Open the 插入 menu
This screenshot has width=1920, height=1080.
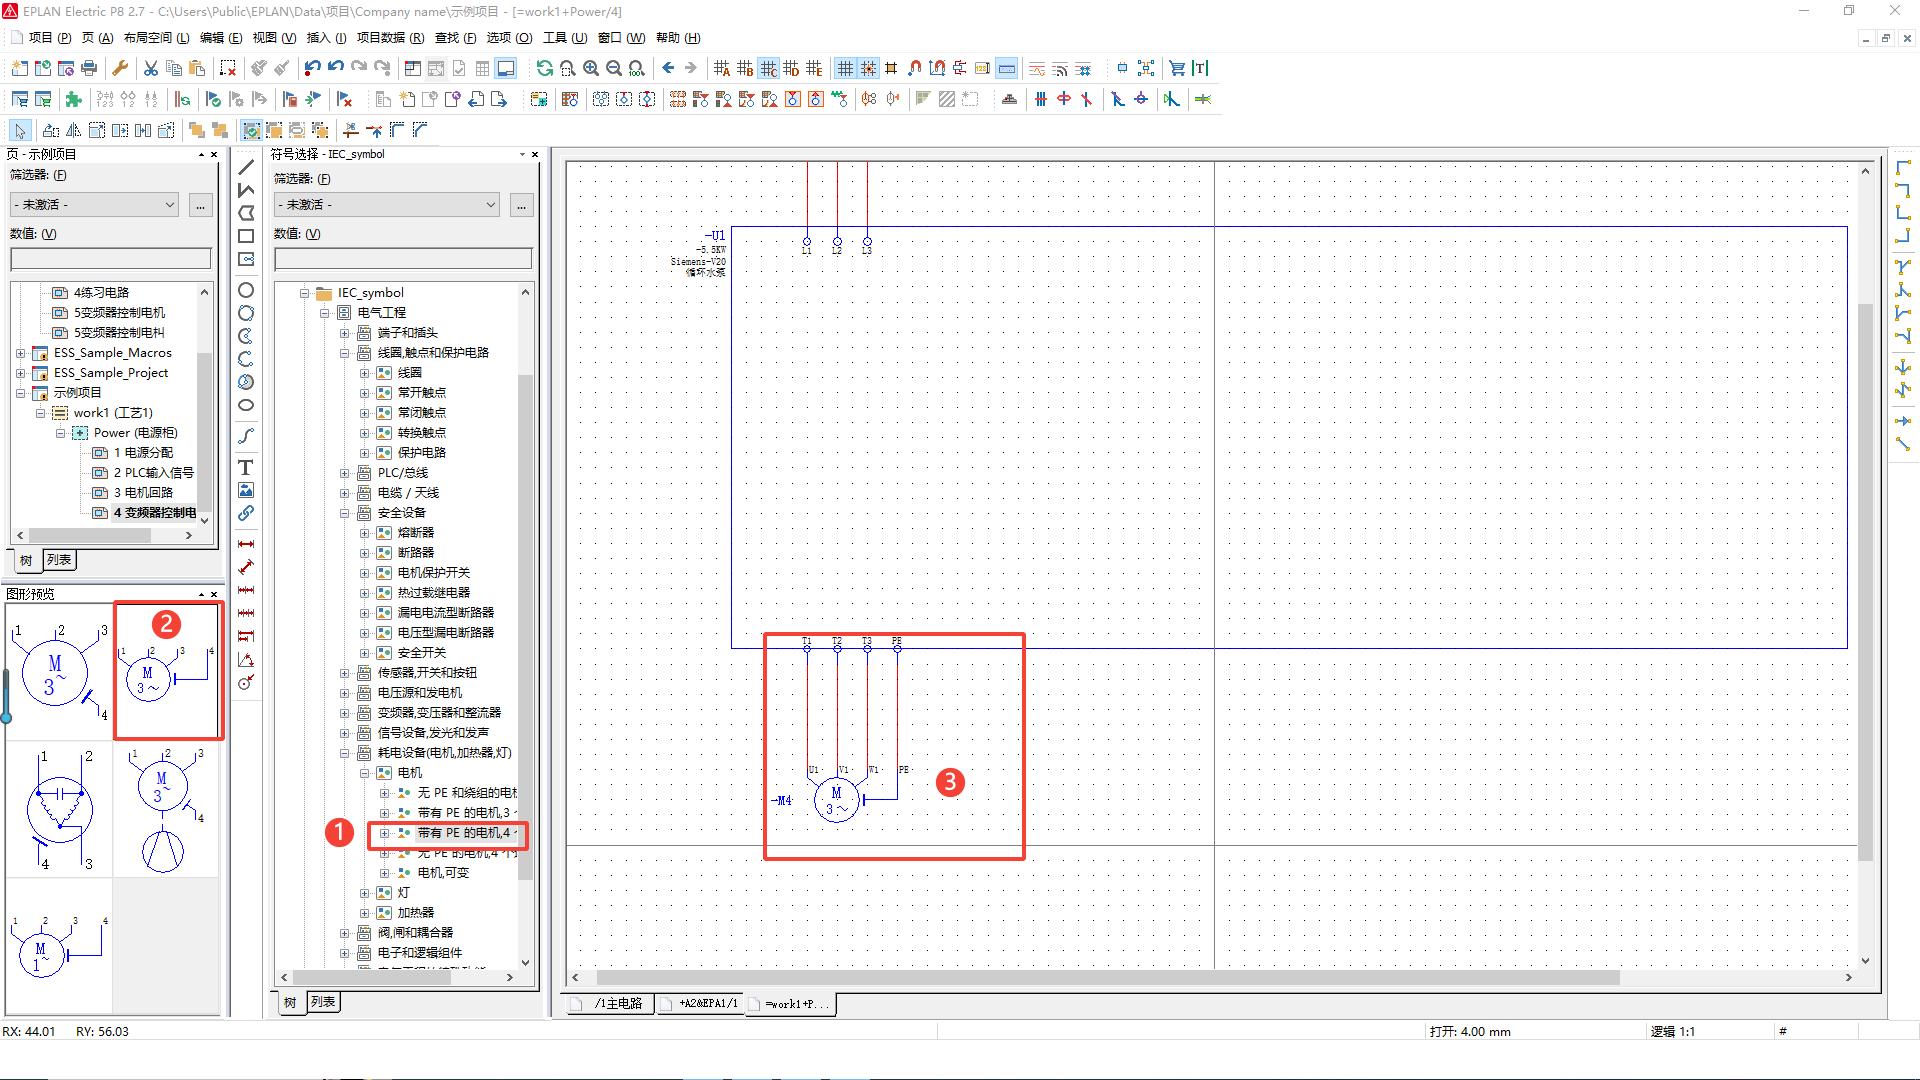pos(325,38)
